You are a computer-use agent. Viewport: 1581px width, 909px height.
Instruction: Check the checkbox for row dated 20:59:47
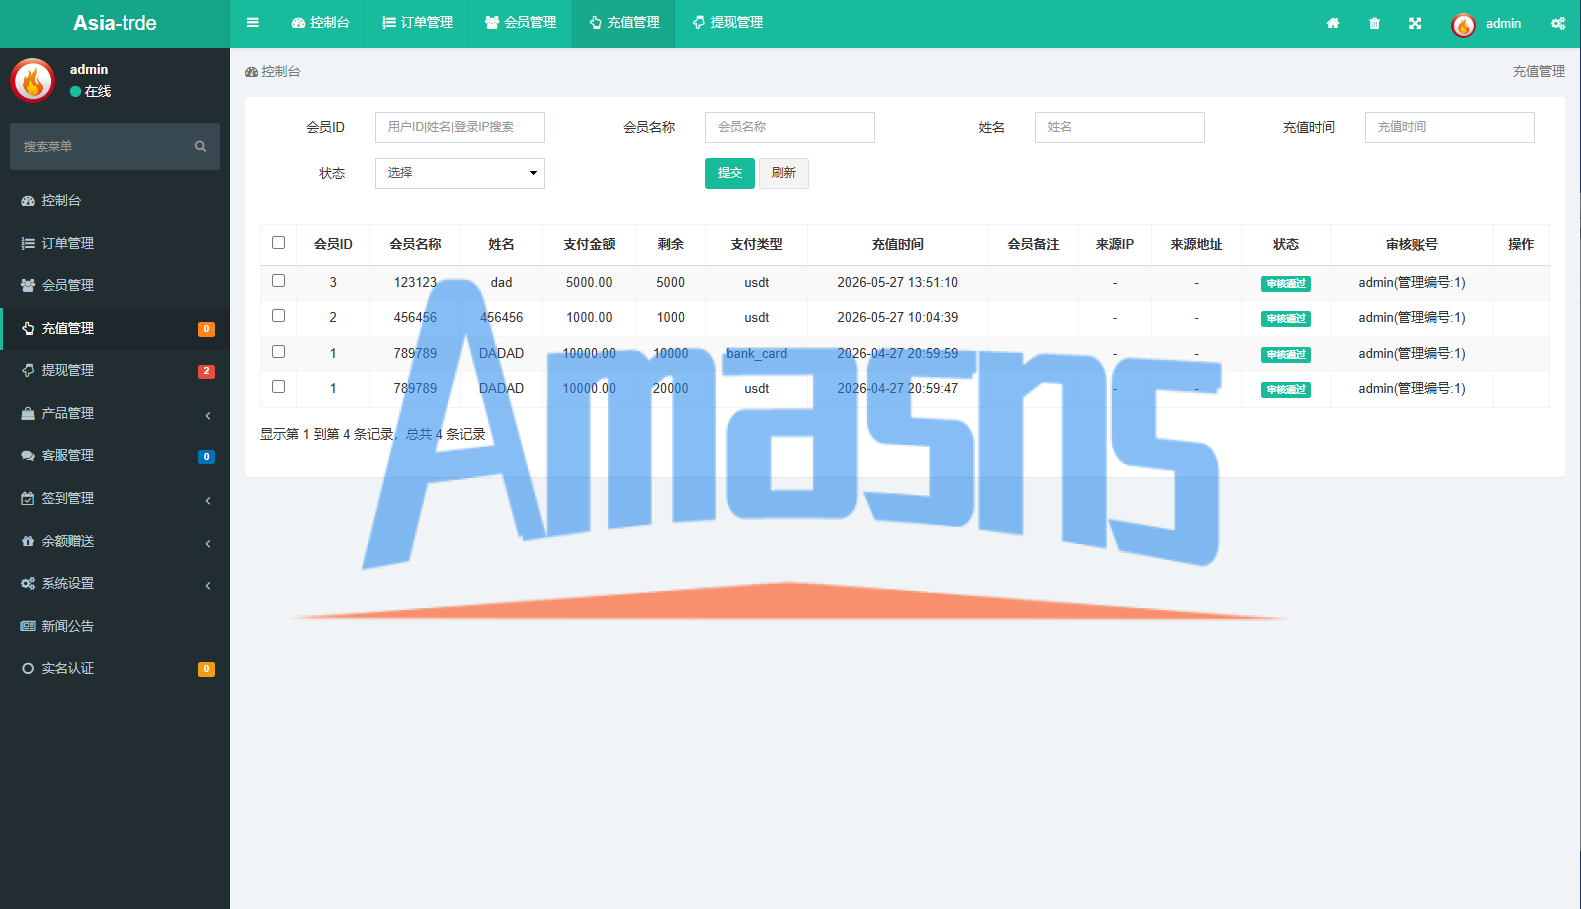(278, 386)
